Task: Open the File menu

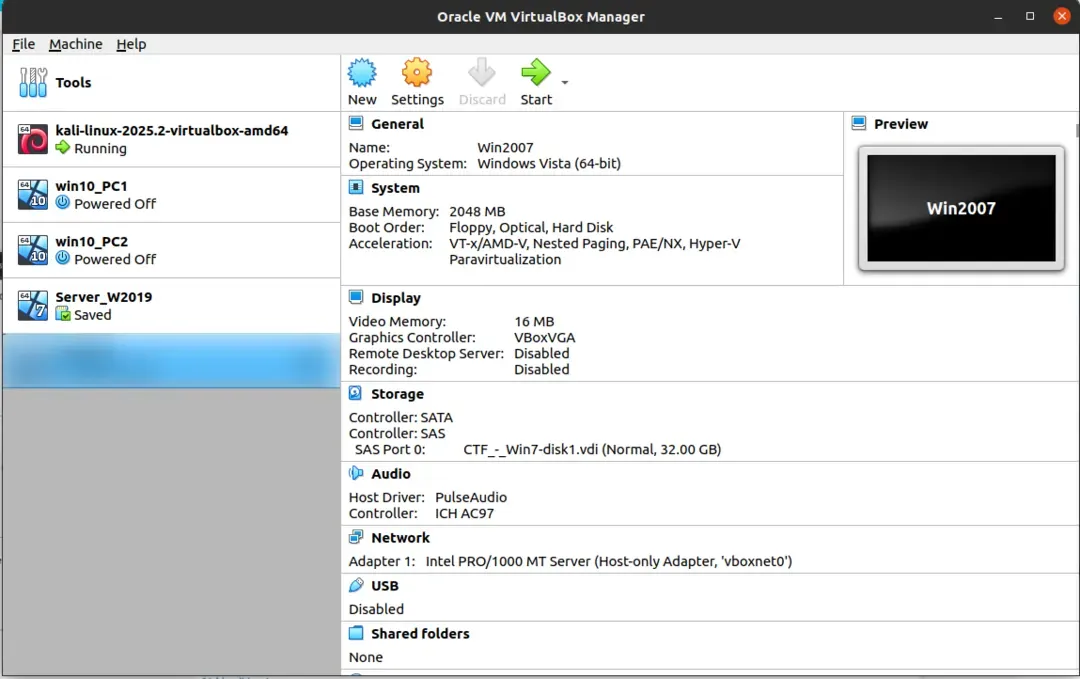Action: [23, 44]
